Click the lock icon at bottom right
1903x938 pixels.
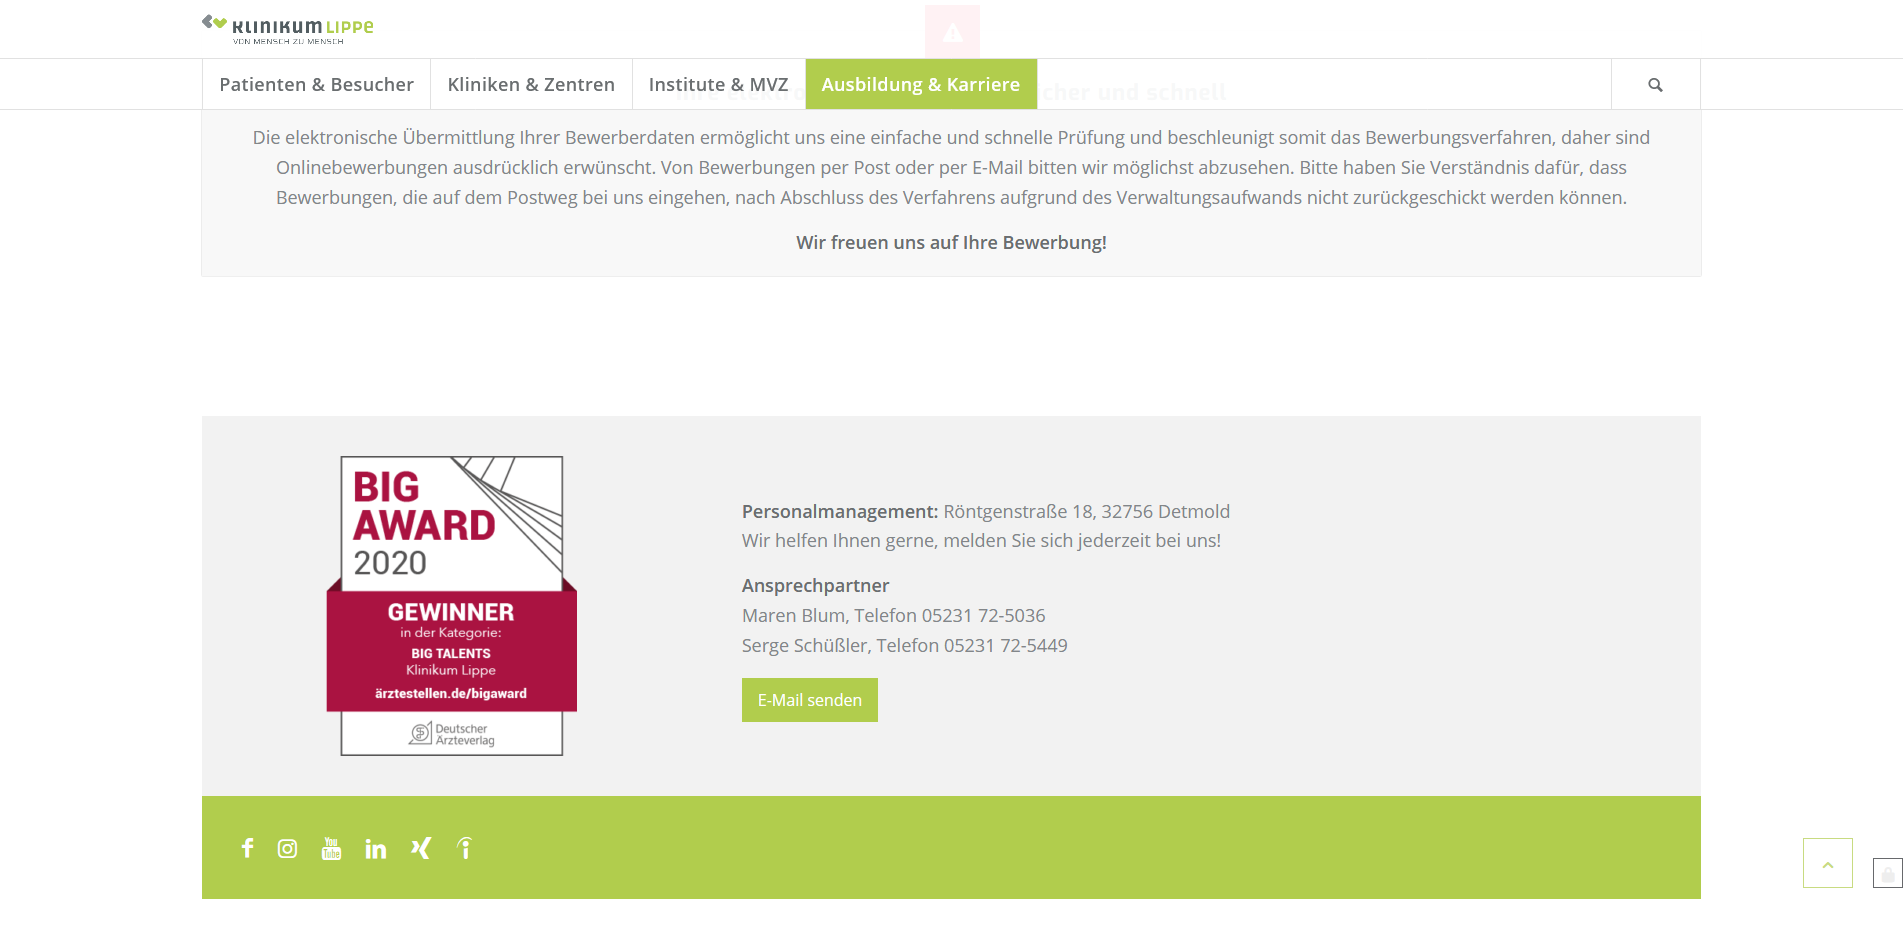pyautogui.click(x=1888, y=873)
